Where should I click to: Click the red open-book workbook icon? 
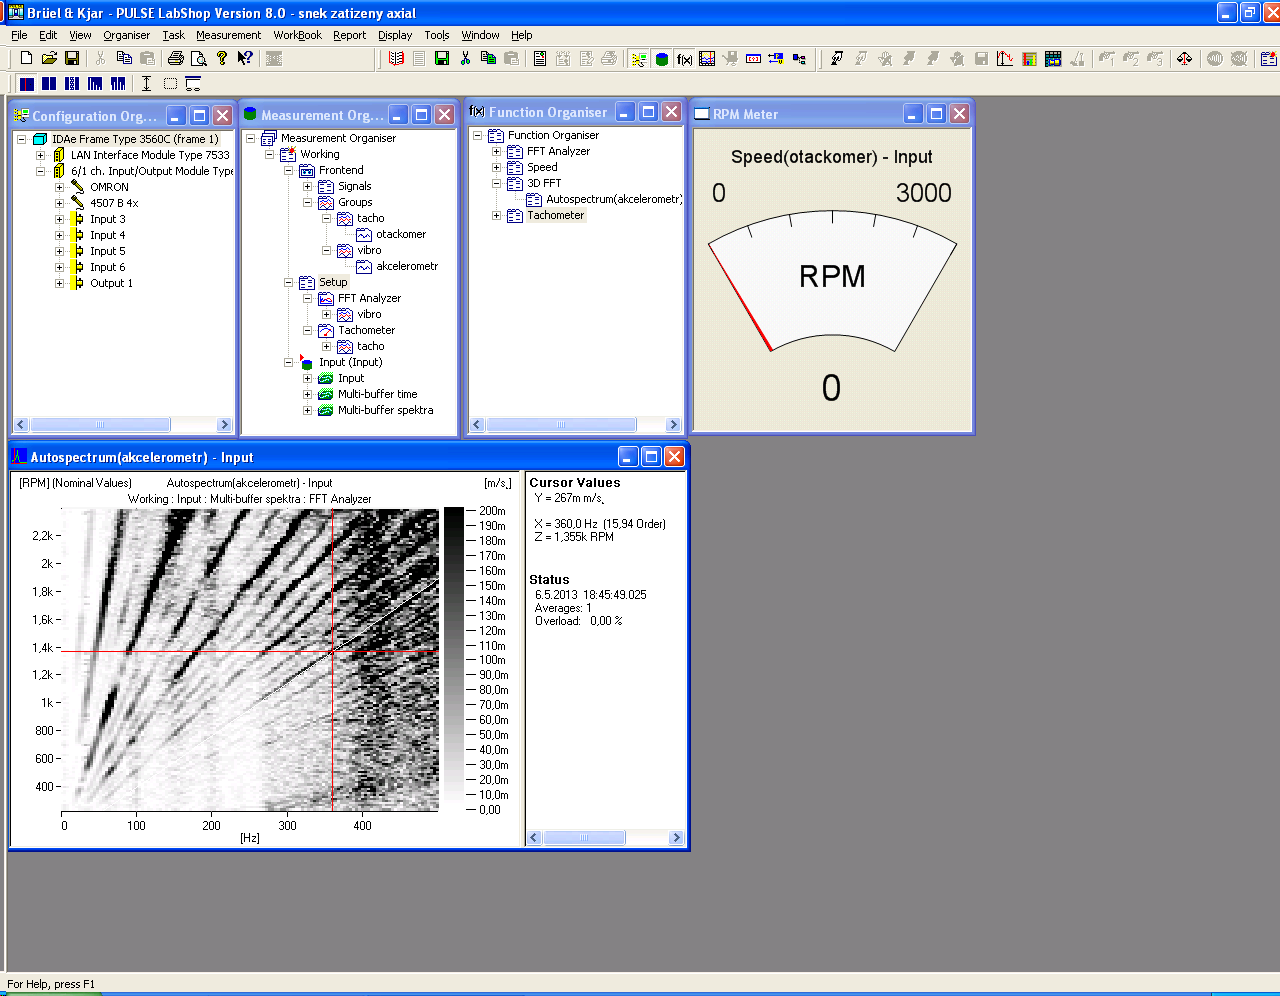[396, 59]
